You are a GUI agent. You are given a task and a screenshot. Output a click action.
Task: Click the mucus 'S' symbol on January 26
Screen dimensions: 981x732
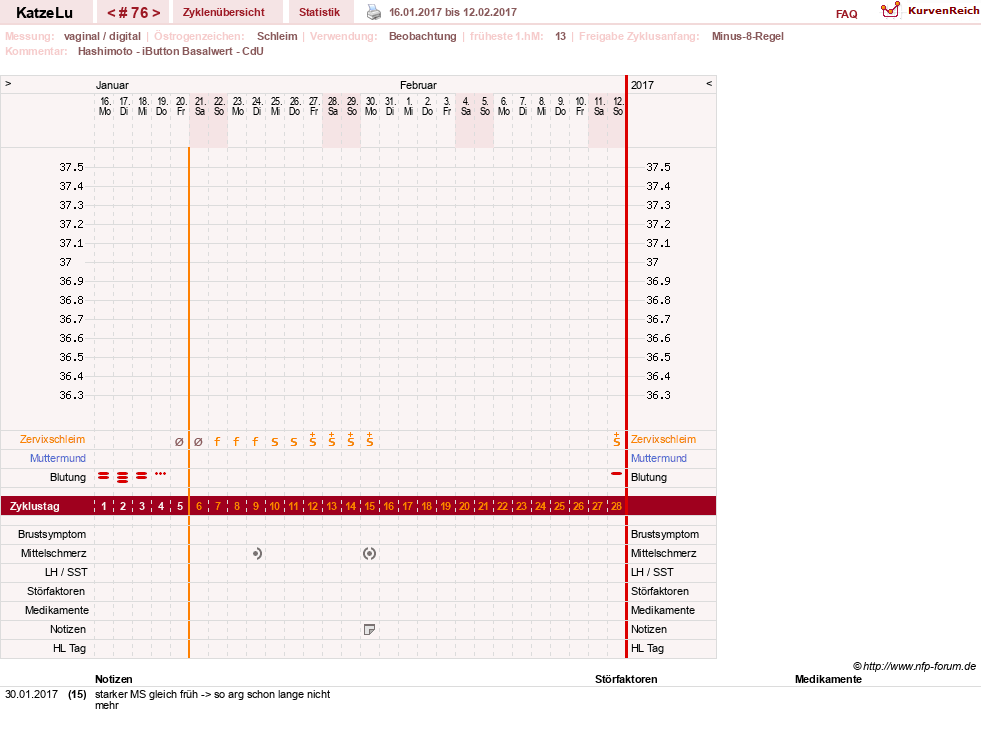(293, 442)
